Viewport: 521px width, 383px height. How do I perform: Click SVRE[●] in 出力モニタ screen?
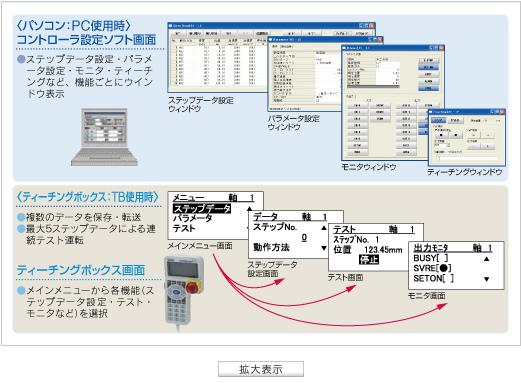[x=432, y=268]
